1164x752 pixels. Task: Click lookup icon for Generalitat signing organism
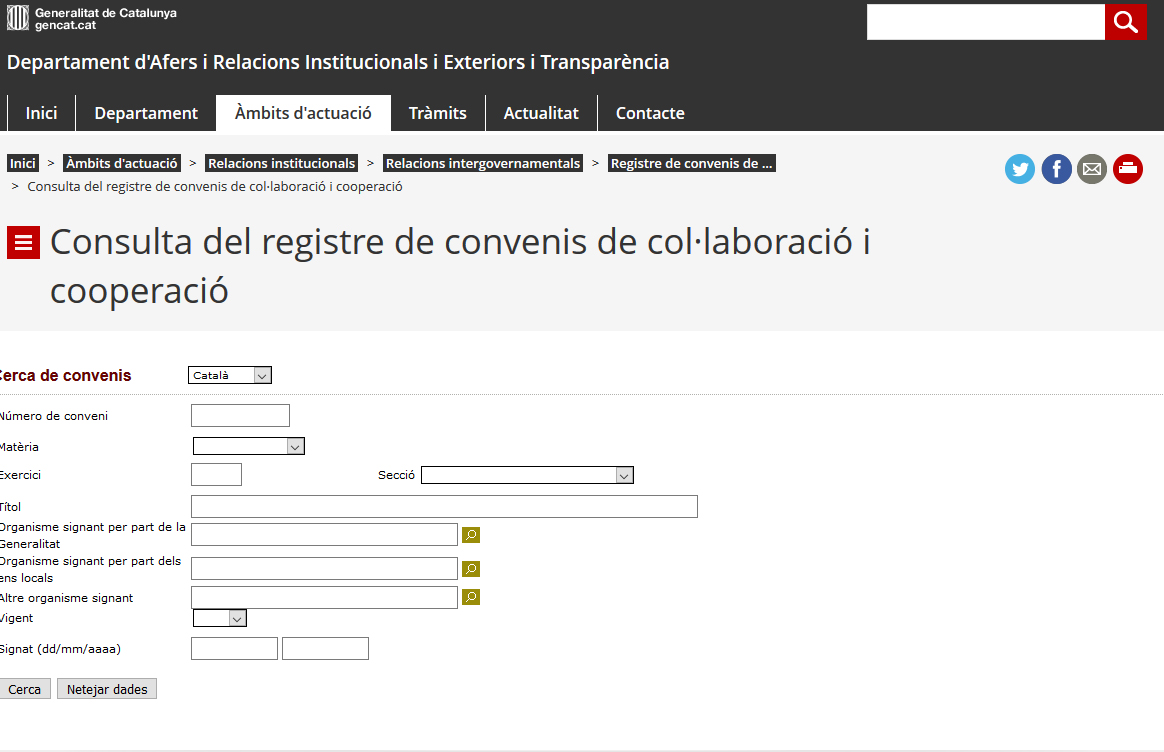pyautogui.click(x=471, y=535)
